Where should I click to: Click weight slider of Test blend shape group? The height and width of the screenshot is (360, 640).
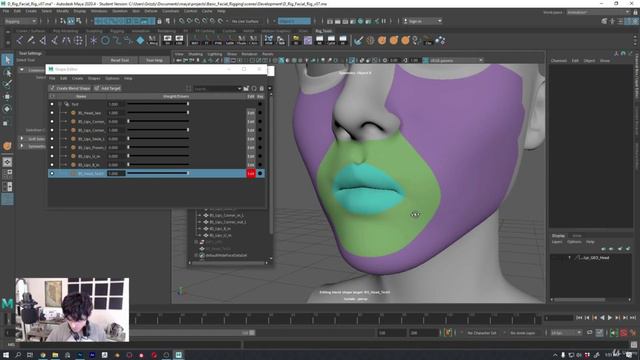click(158, 104)
